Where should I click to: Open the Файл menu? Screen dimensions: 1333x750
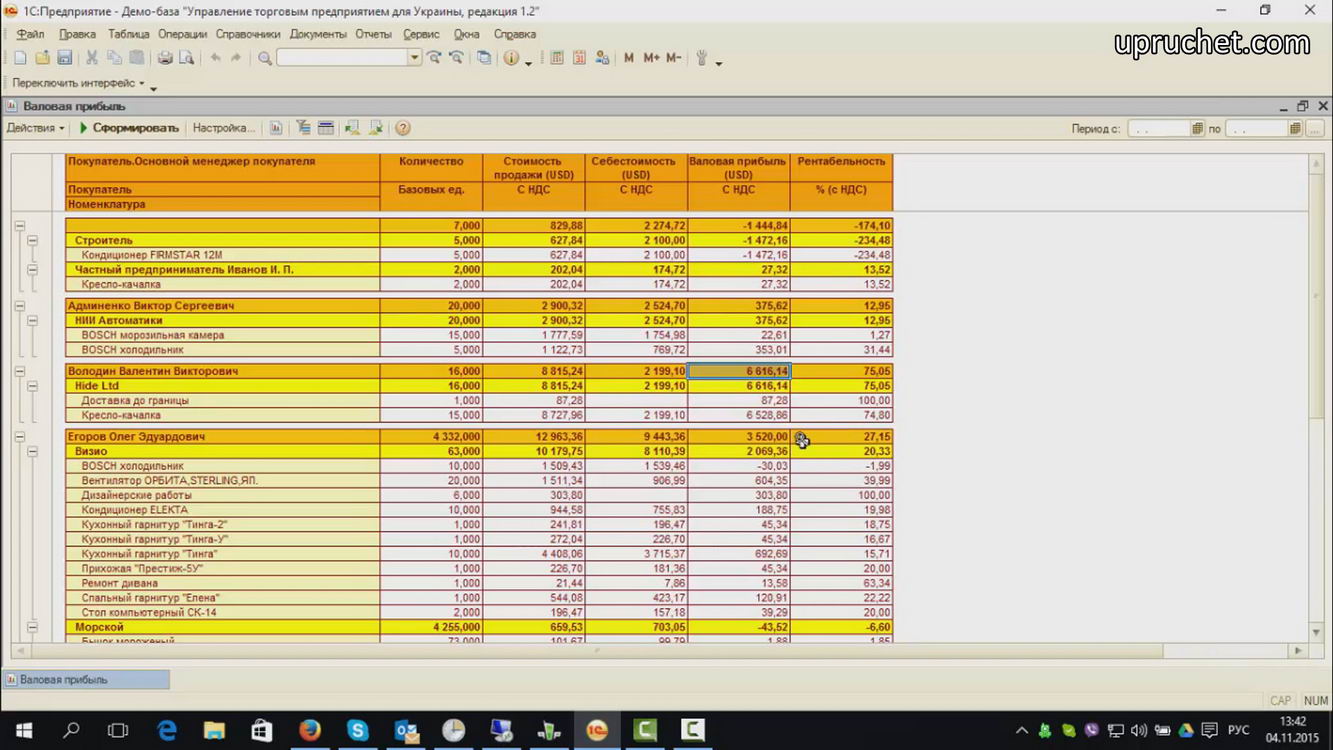[x=30, y=34]
